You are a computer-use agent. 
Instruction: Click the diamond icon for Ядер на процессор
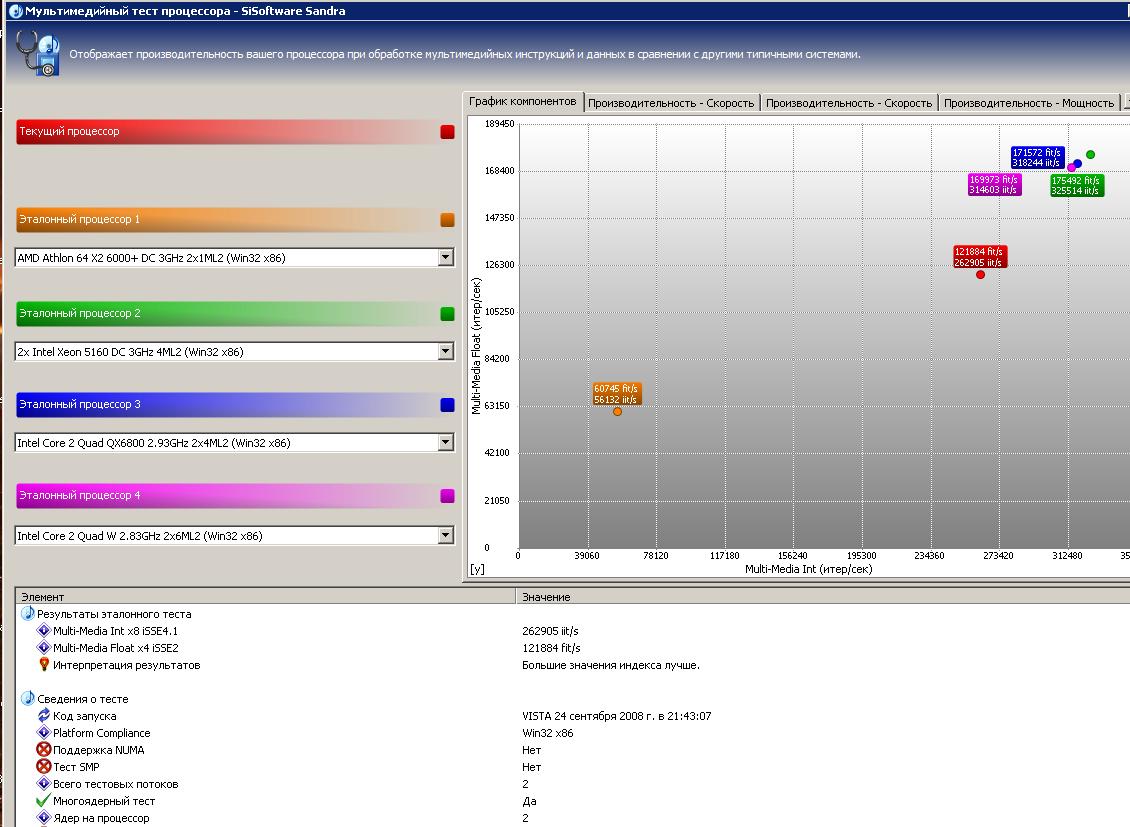[43, 818]
